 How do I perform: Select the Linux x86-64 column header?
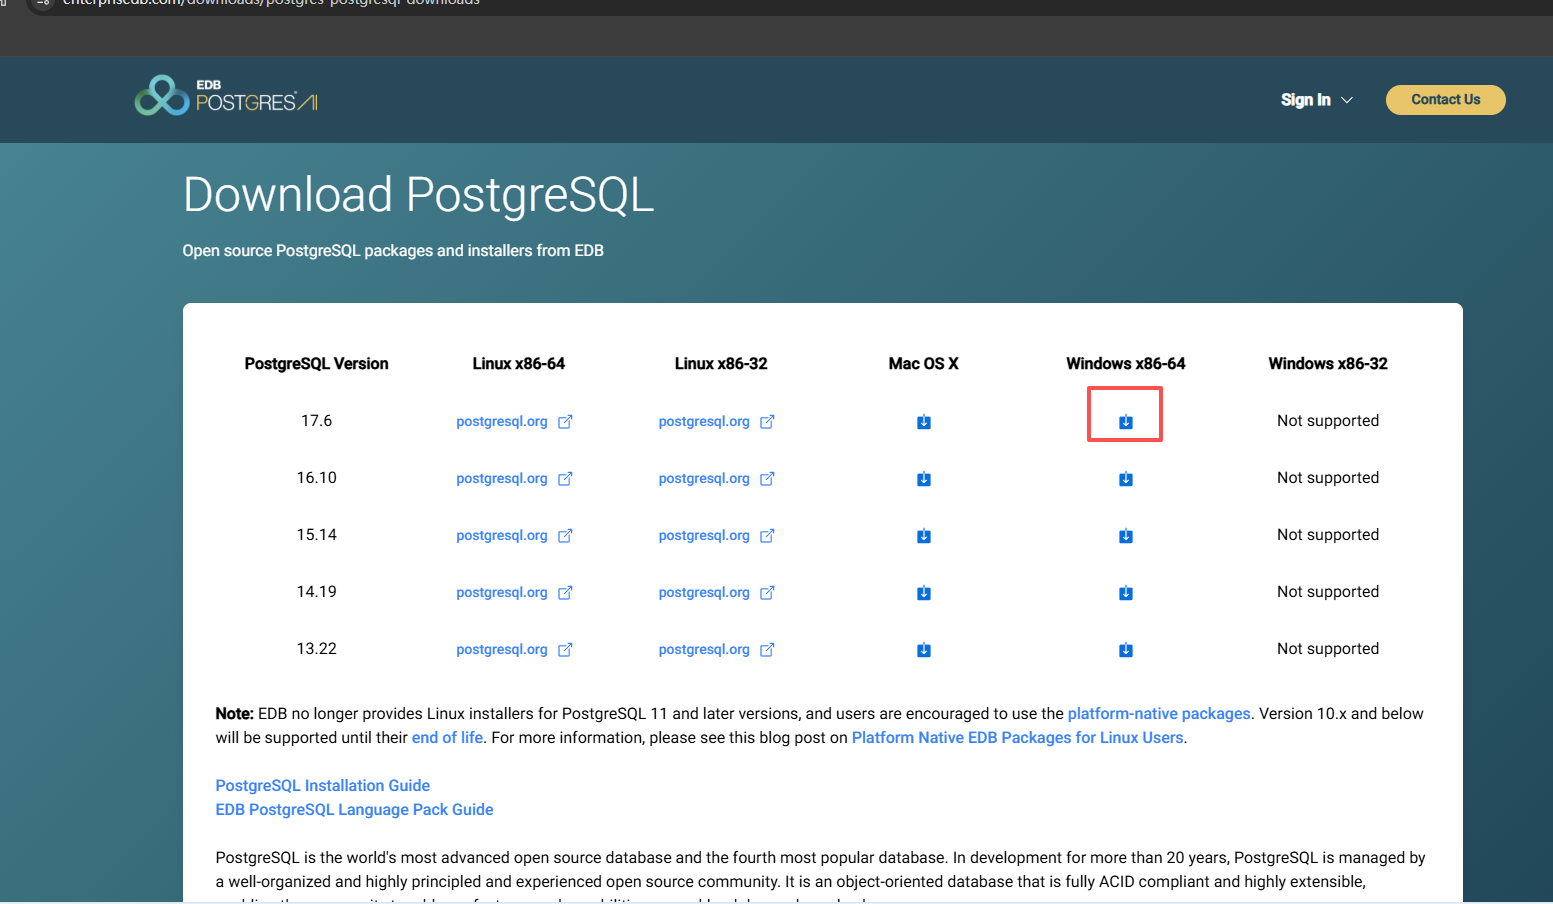click(x=518, y=363)
